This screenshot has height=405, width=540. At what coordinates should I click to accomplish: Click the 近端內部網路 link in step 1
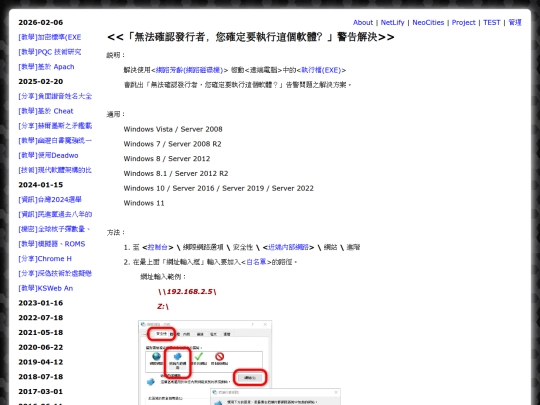tap(288, 247)
